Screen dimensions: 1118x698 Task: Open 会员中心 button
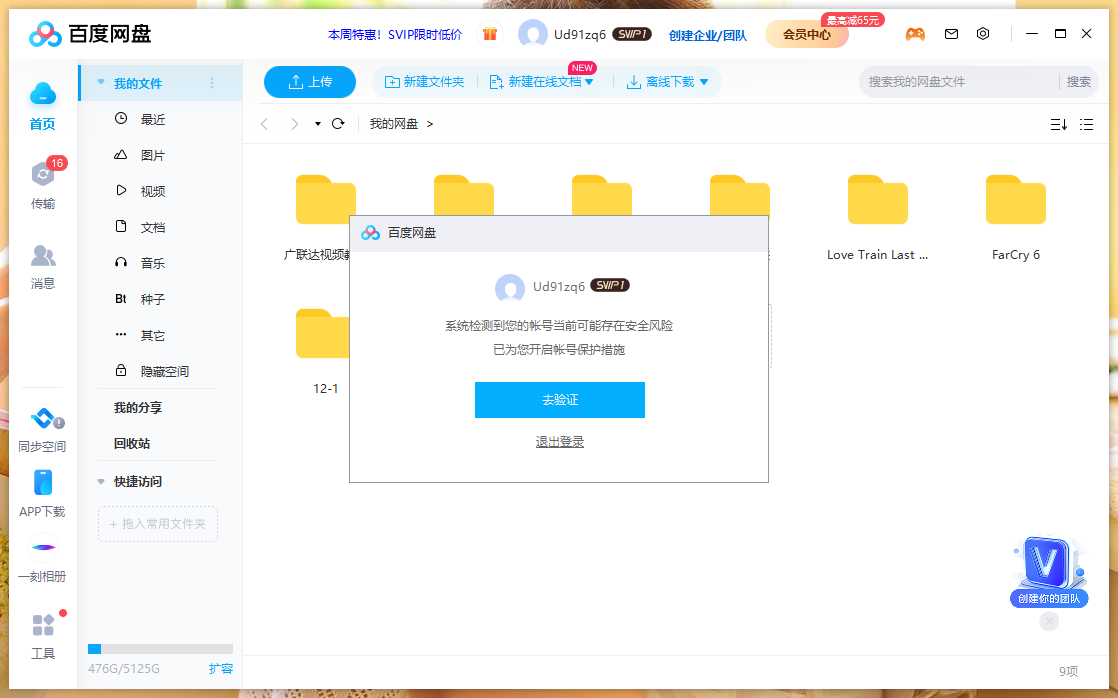click(x=806, y=34)
